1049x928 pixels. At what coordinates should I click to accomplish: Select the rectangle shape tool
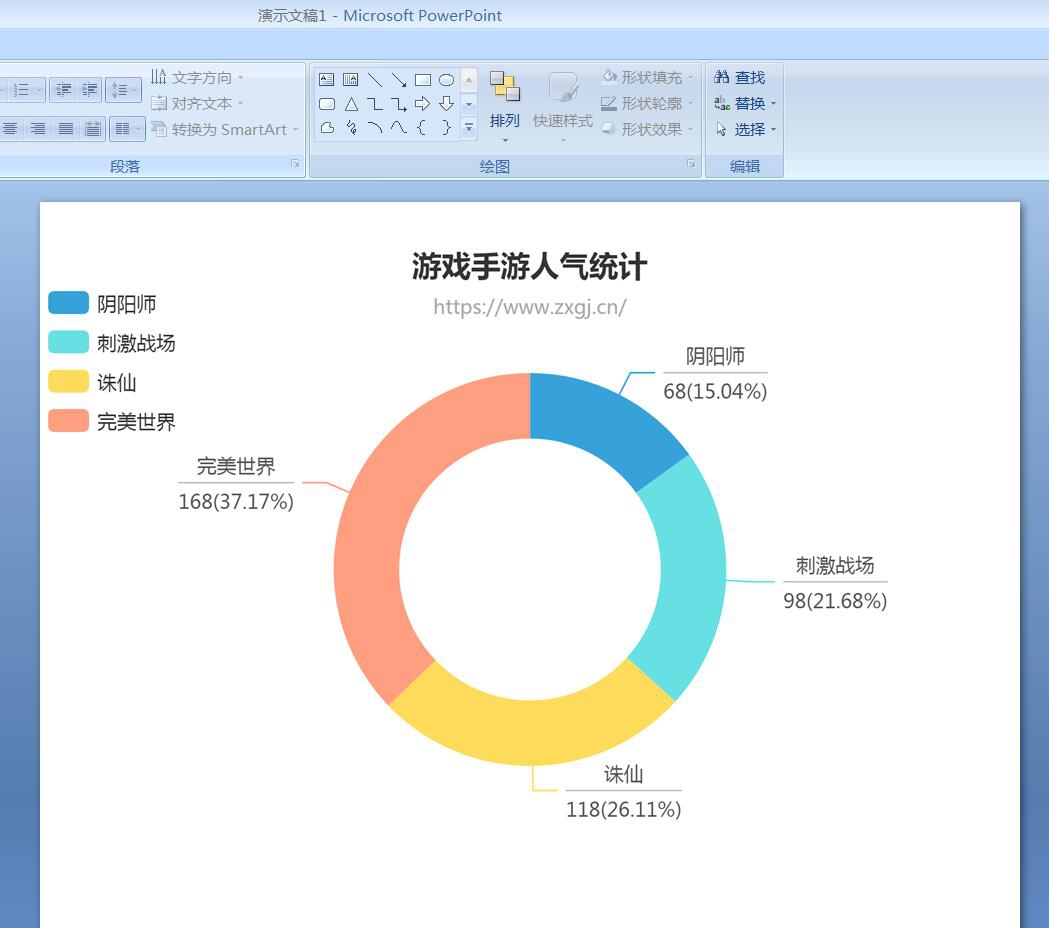[422, 80]
